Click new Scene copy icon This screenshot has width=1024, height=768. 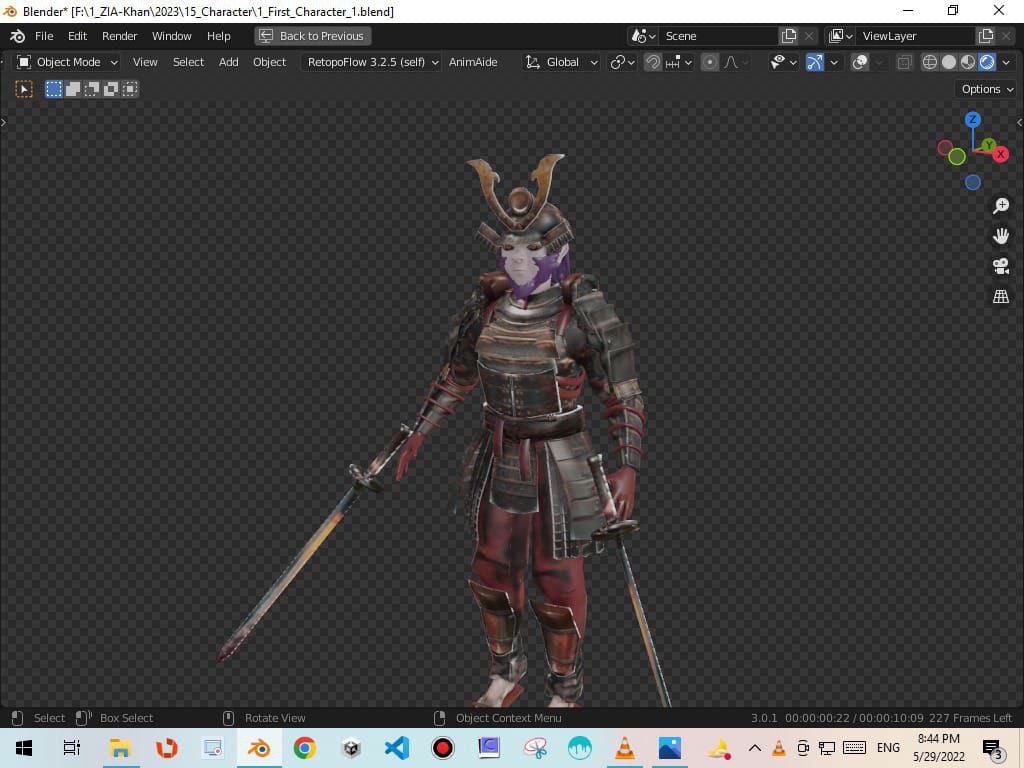coord(789,36)
